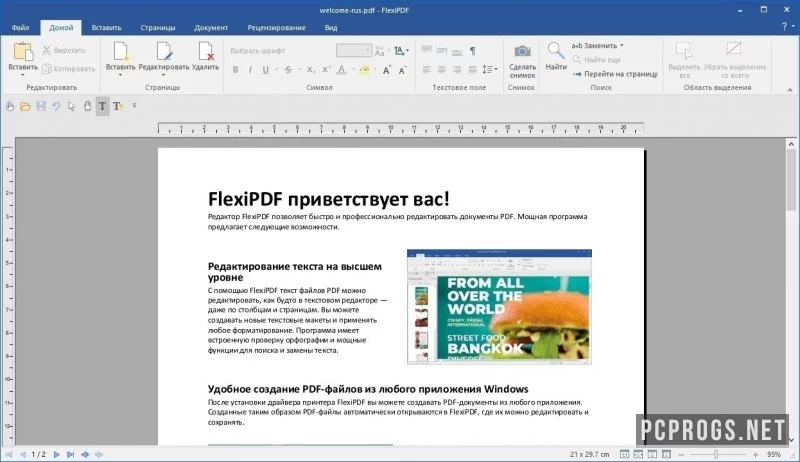Click 'Выделить все' selection icon
Screen dimensions: 800x462
(684, 50)
